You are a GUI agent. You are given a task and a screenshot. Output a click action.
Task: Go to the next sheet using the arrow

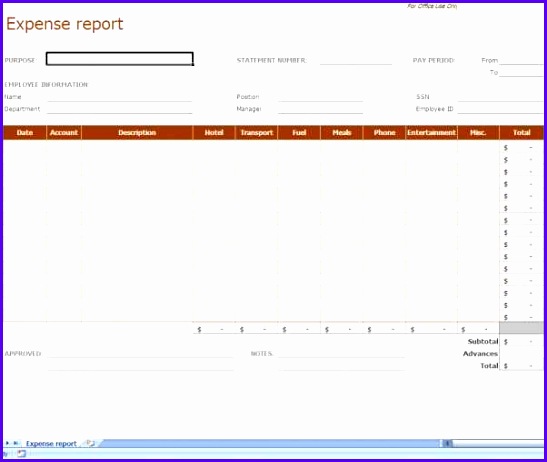pyautogui.click(x=7, y=443)
